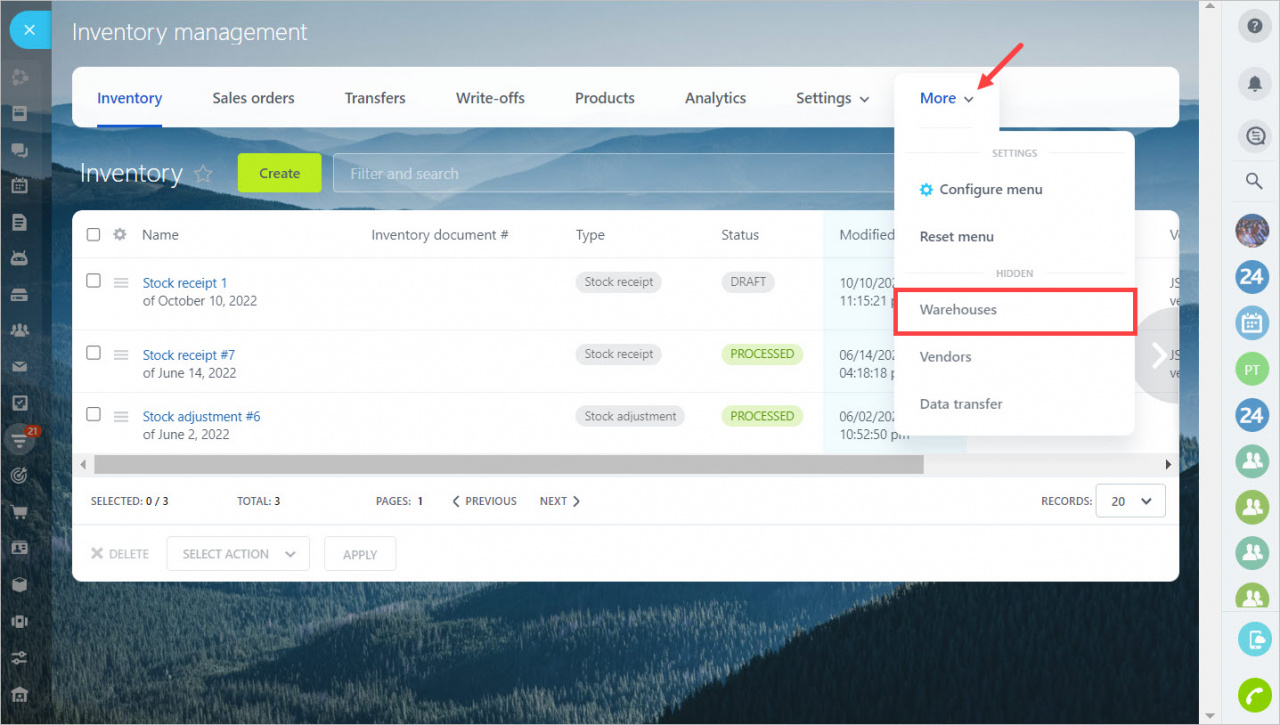Click the Delete action

click(x=120, y=554)
